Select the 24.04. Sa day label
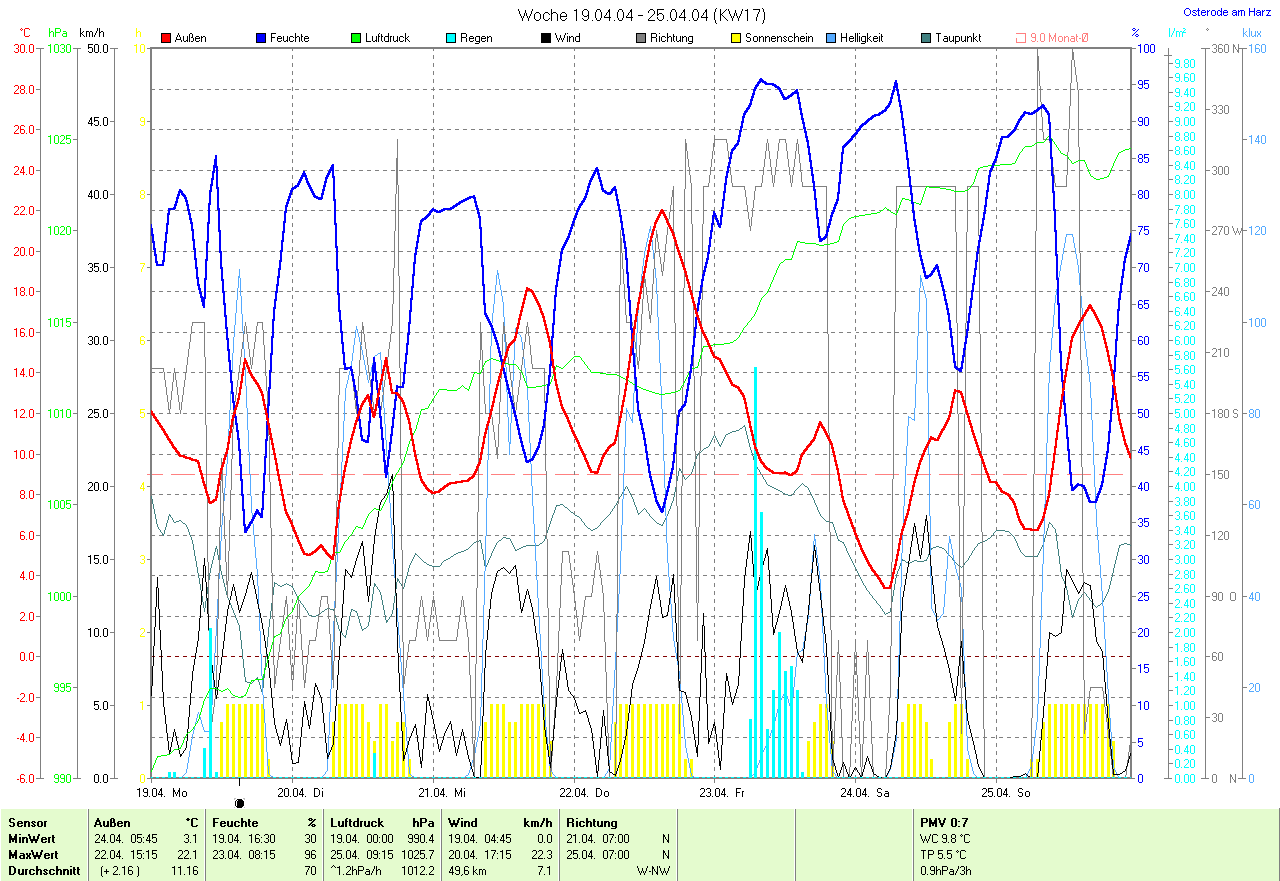Screen dimensions: 1280x881 click(x=863, y=792)
